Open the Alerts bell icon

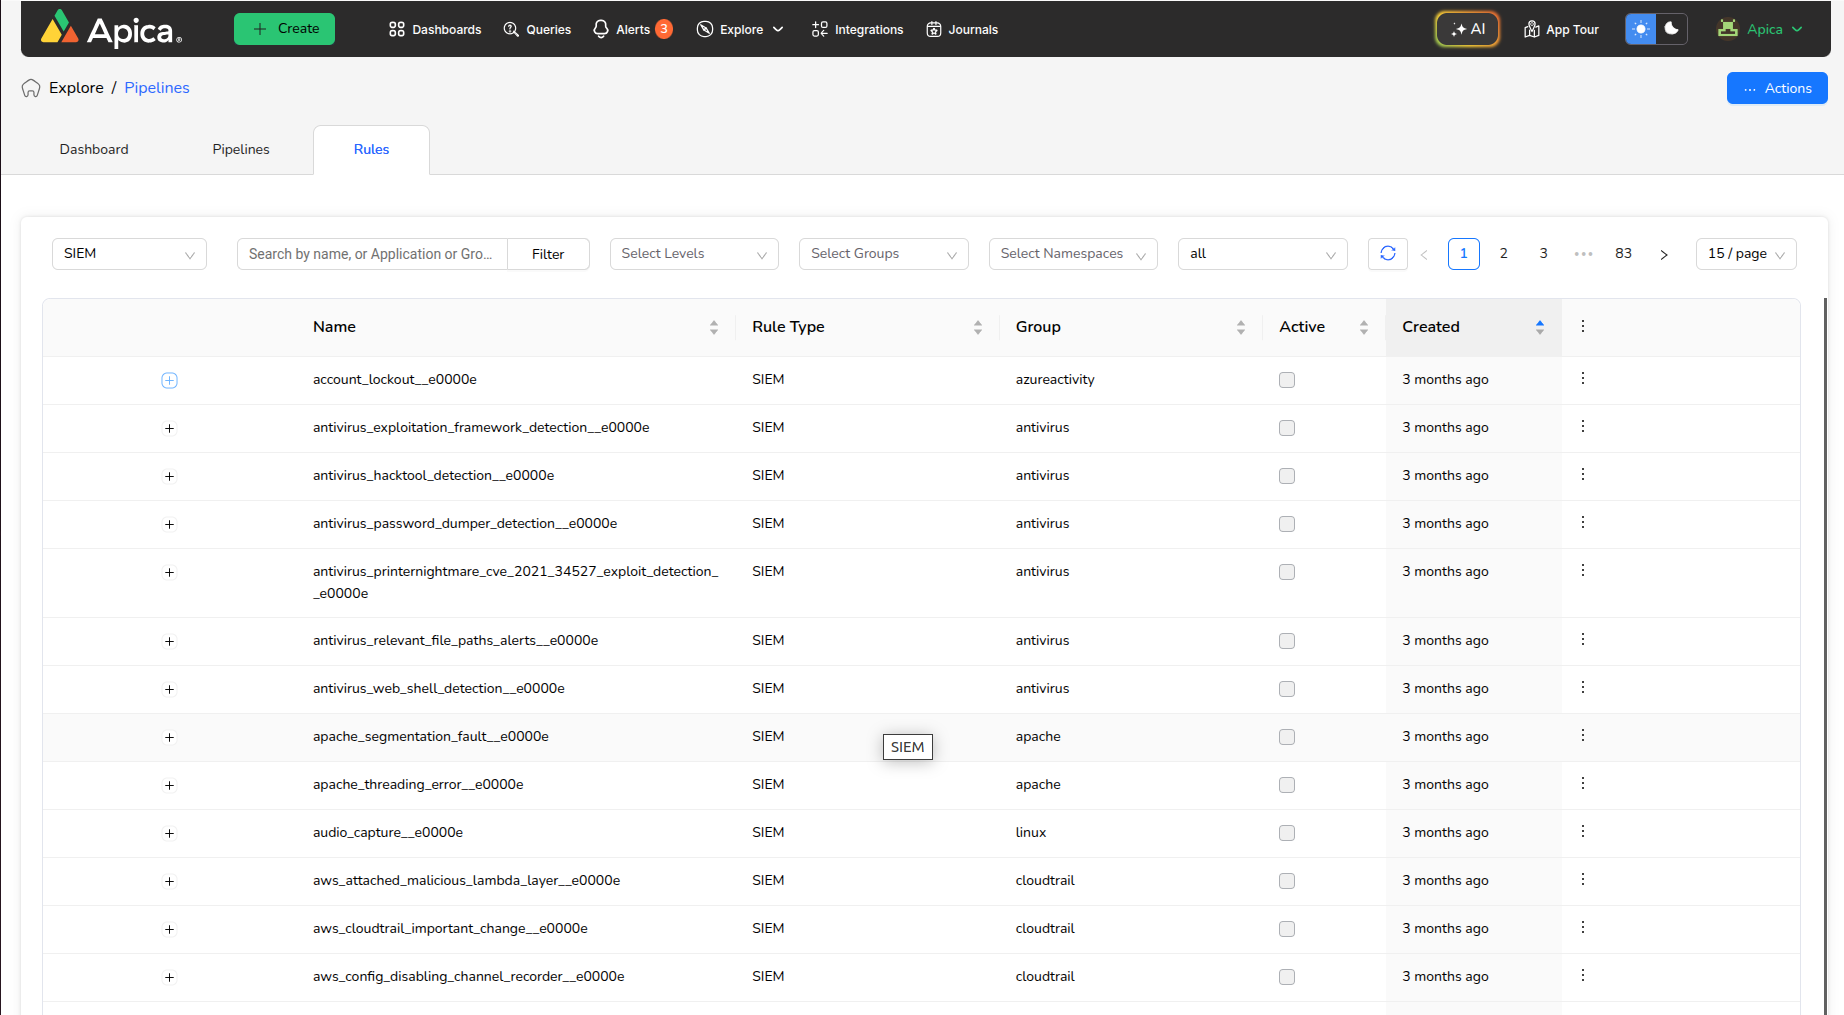point(601,29)
